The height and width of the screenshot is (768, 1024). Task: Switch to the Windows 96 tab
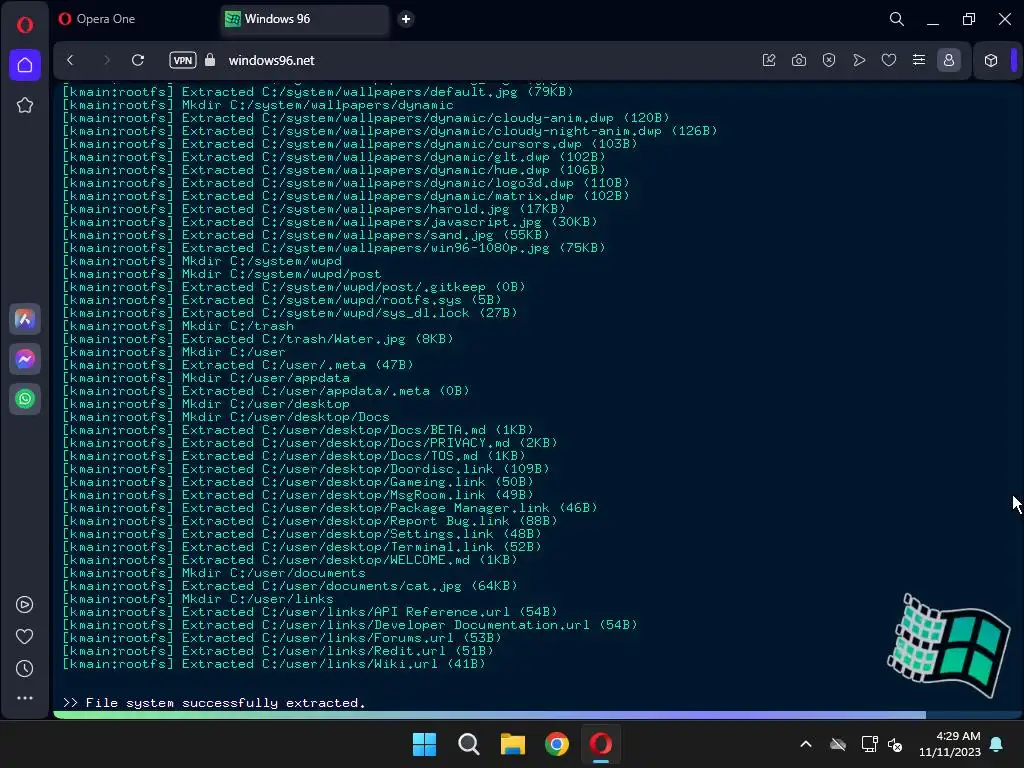305,19
